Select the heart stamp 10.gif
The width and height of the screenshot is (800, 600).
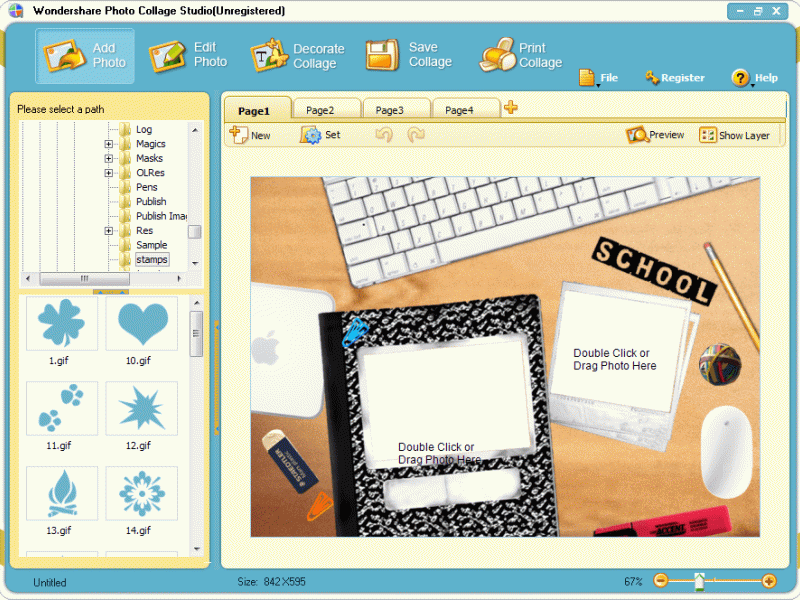click(x=142, y=323)
